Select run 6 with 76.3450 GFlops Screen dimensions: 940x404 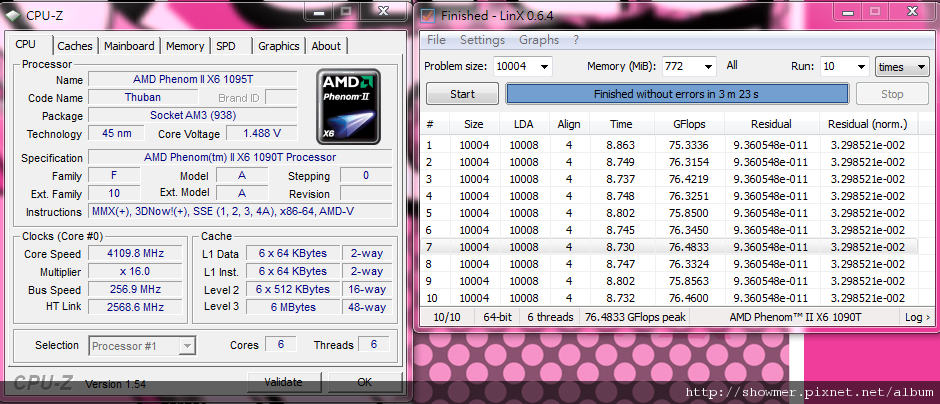coord(670,230)
